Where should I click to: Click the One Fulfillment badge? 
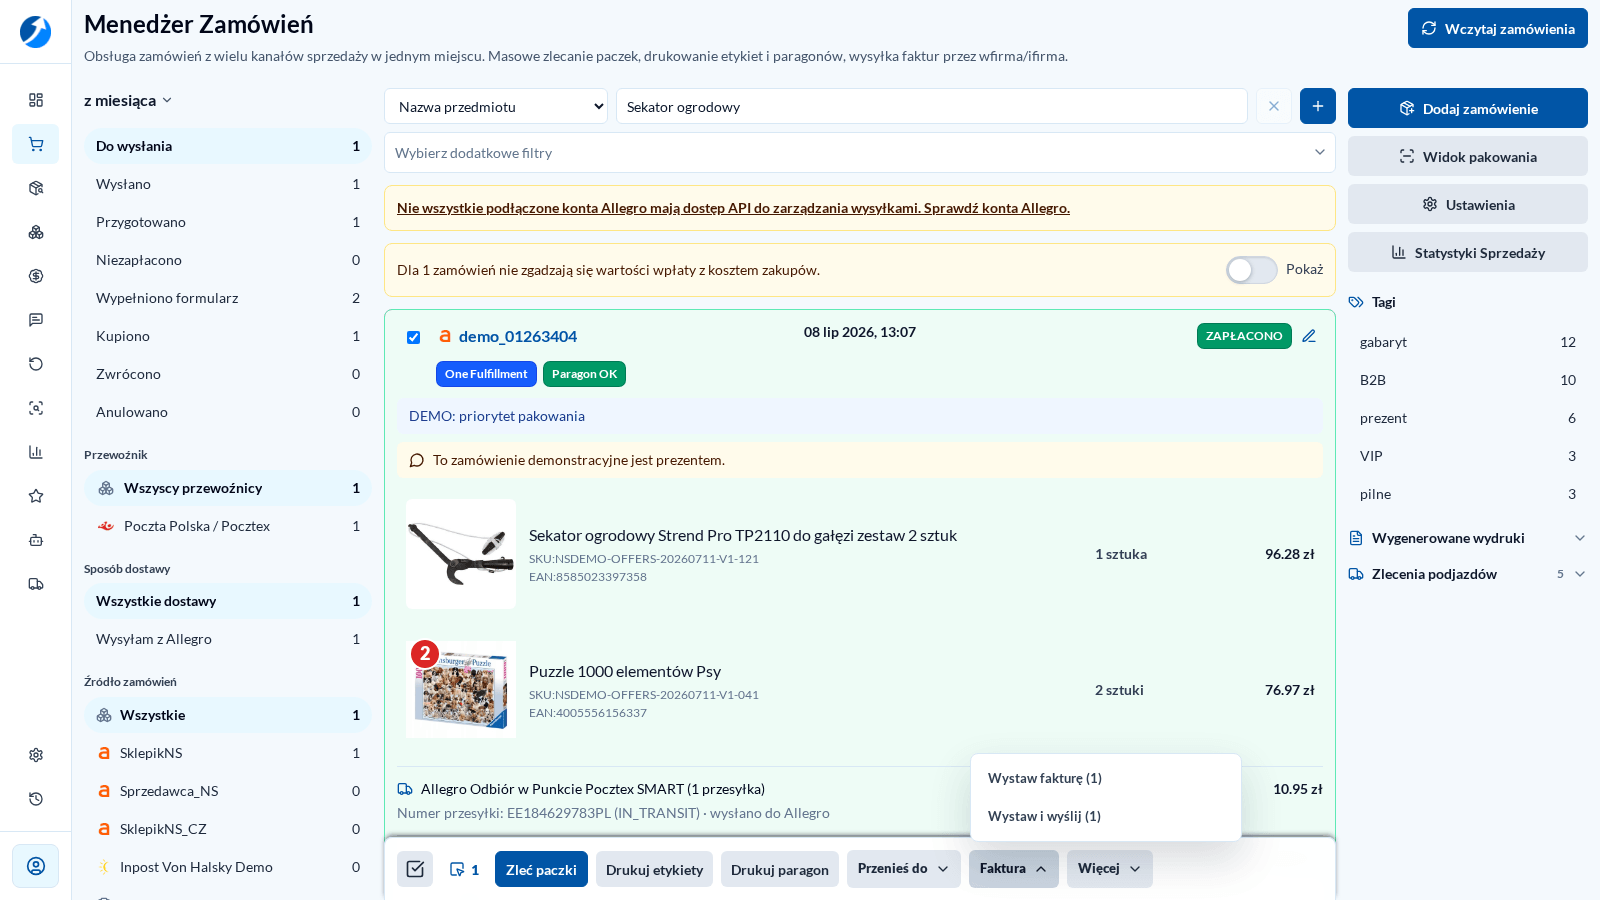coord(486,374)
